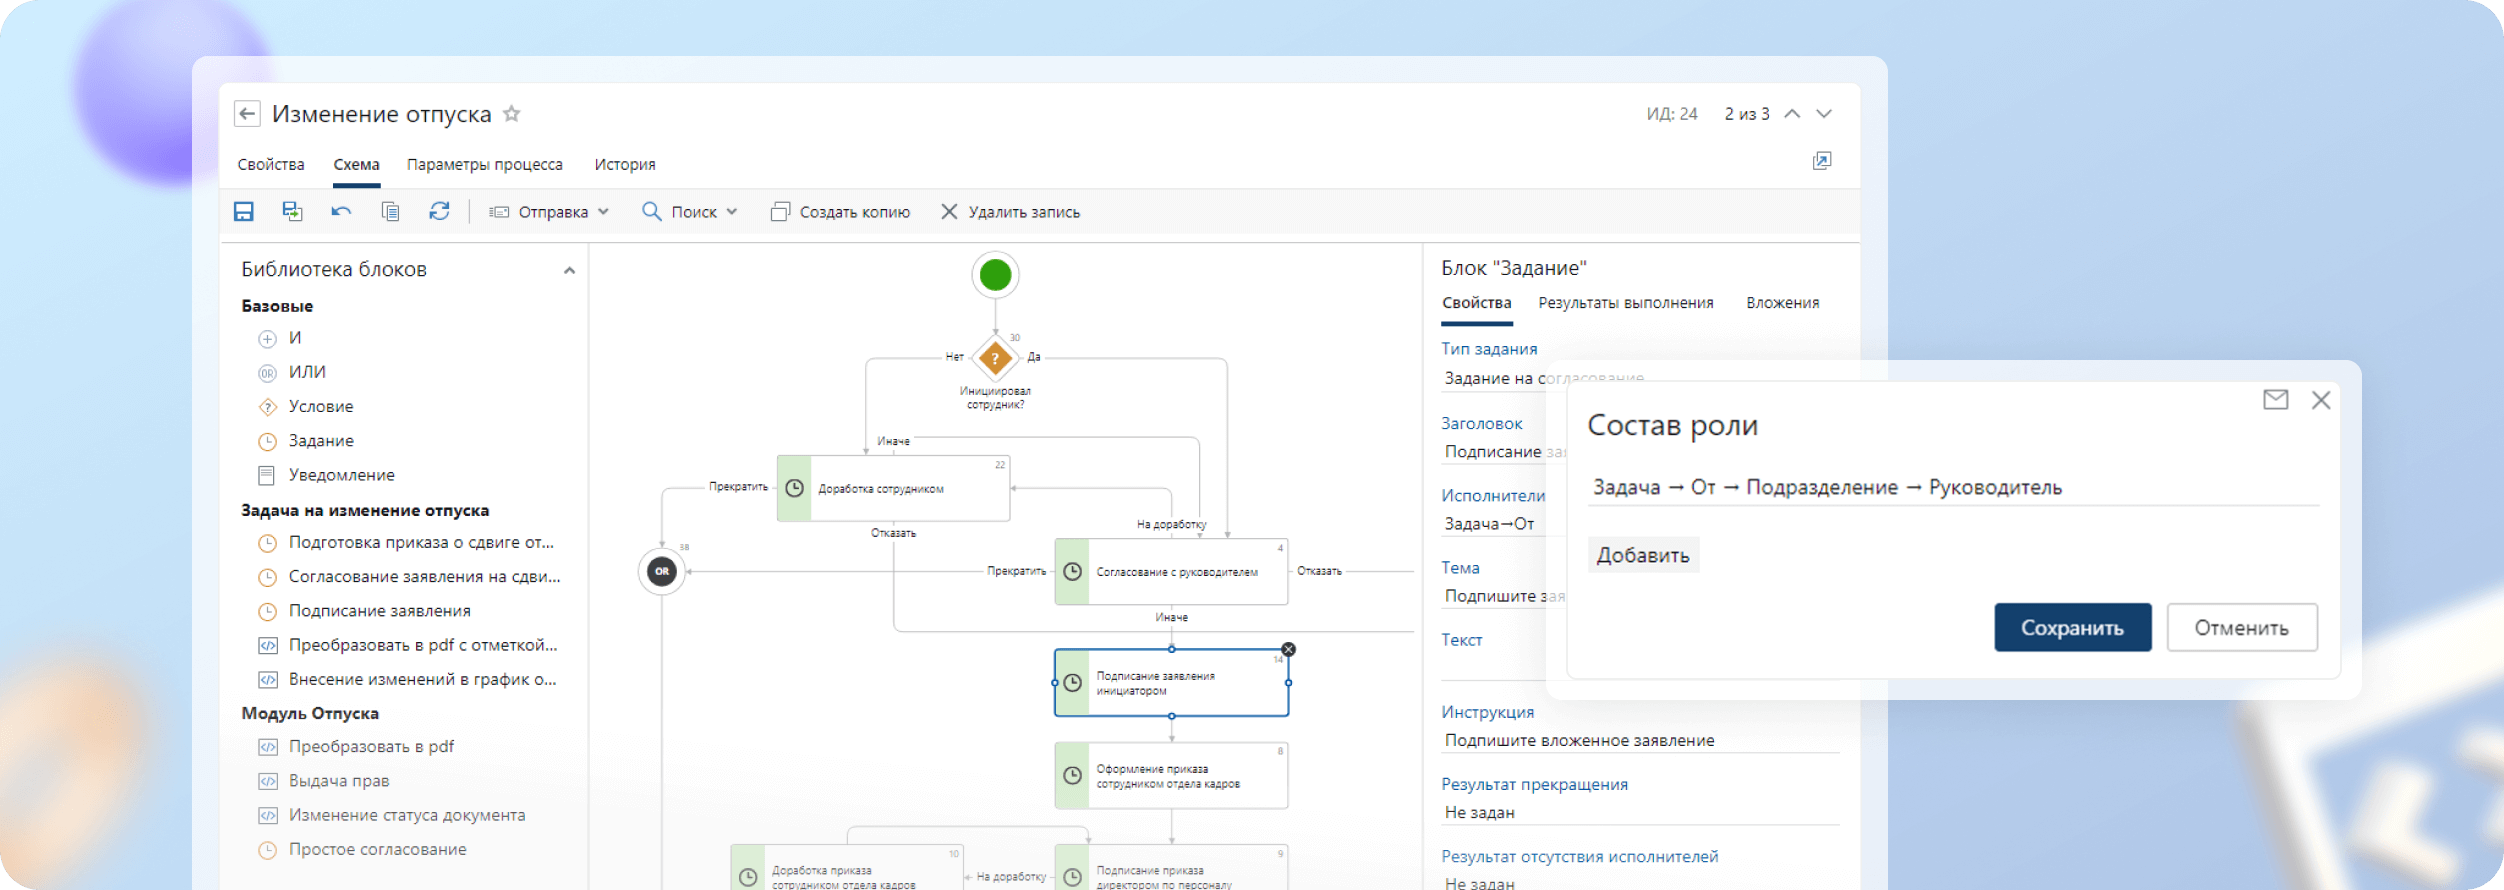Select Выдача прав library item
This screenshot has height=890, width=2504.
tap(324, 781)
